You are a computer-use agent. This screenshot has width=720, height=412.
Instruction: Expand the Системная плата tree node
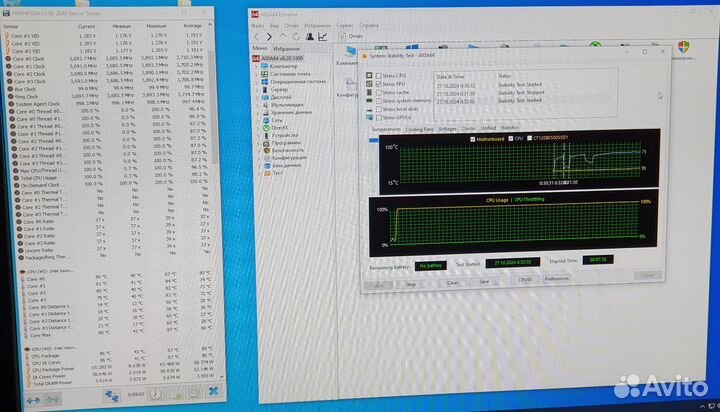coord(256,74)
